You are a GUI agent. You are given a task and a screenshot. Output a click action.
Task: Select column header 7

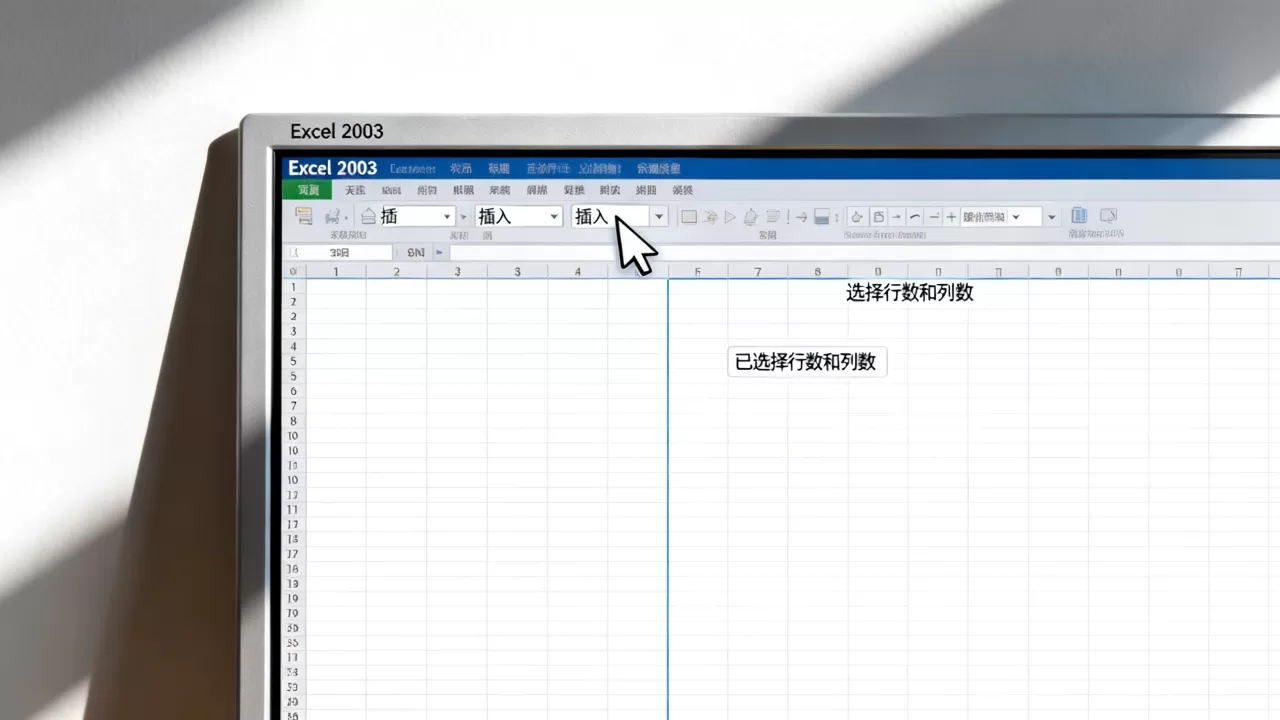point(758,271)
